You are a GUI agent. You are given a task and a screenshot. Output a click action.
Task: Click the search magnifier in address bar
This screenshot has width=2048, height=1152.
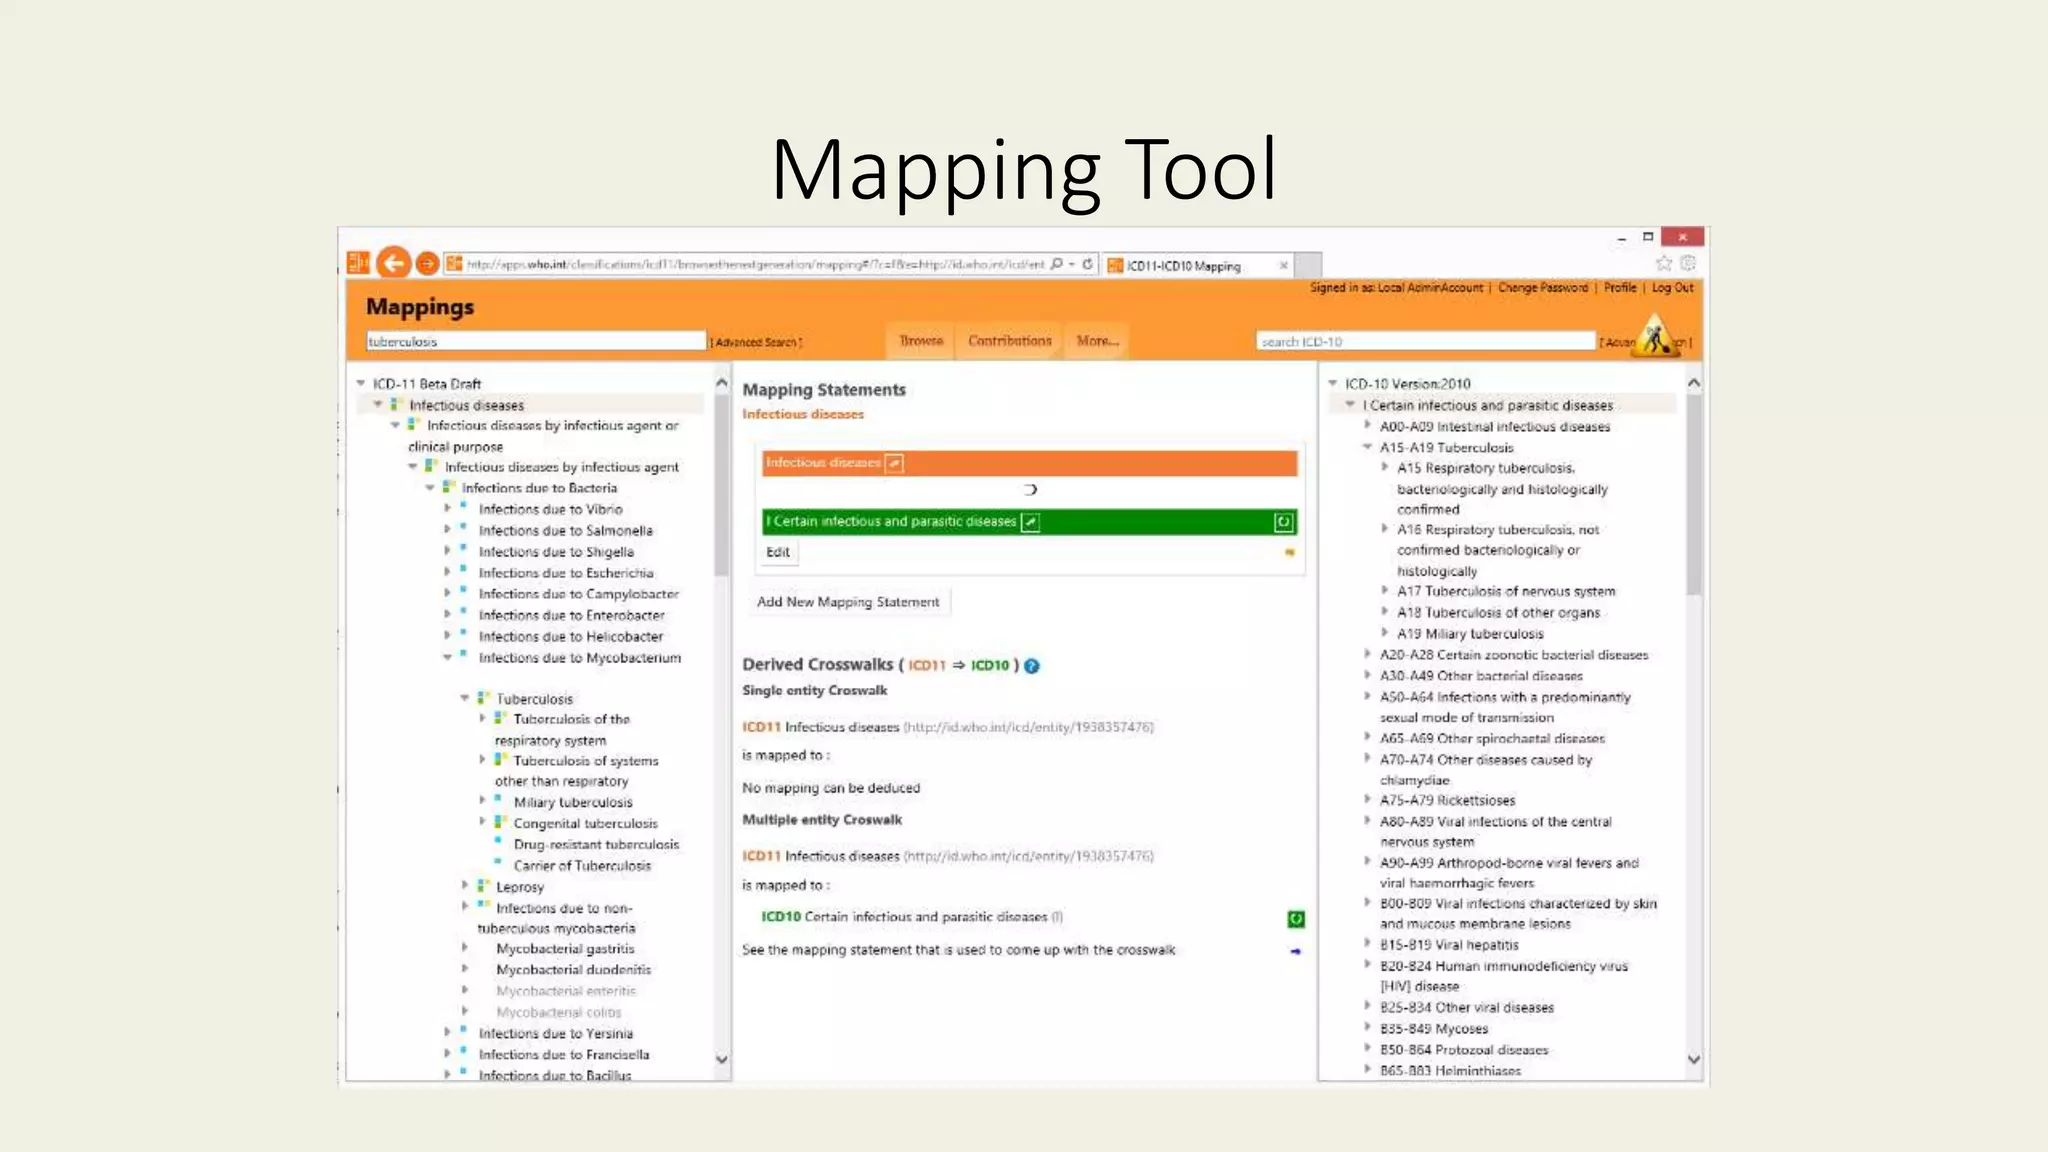click(1057, 264)
